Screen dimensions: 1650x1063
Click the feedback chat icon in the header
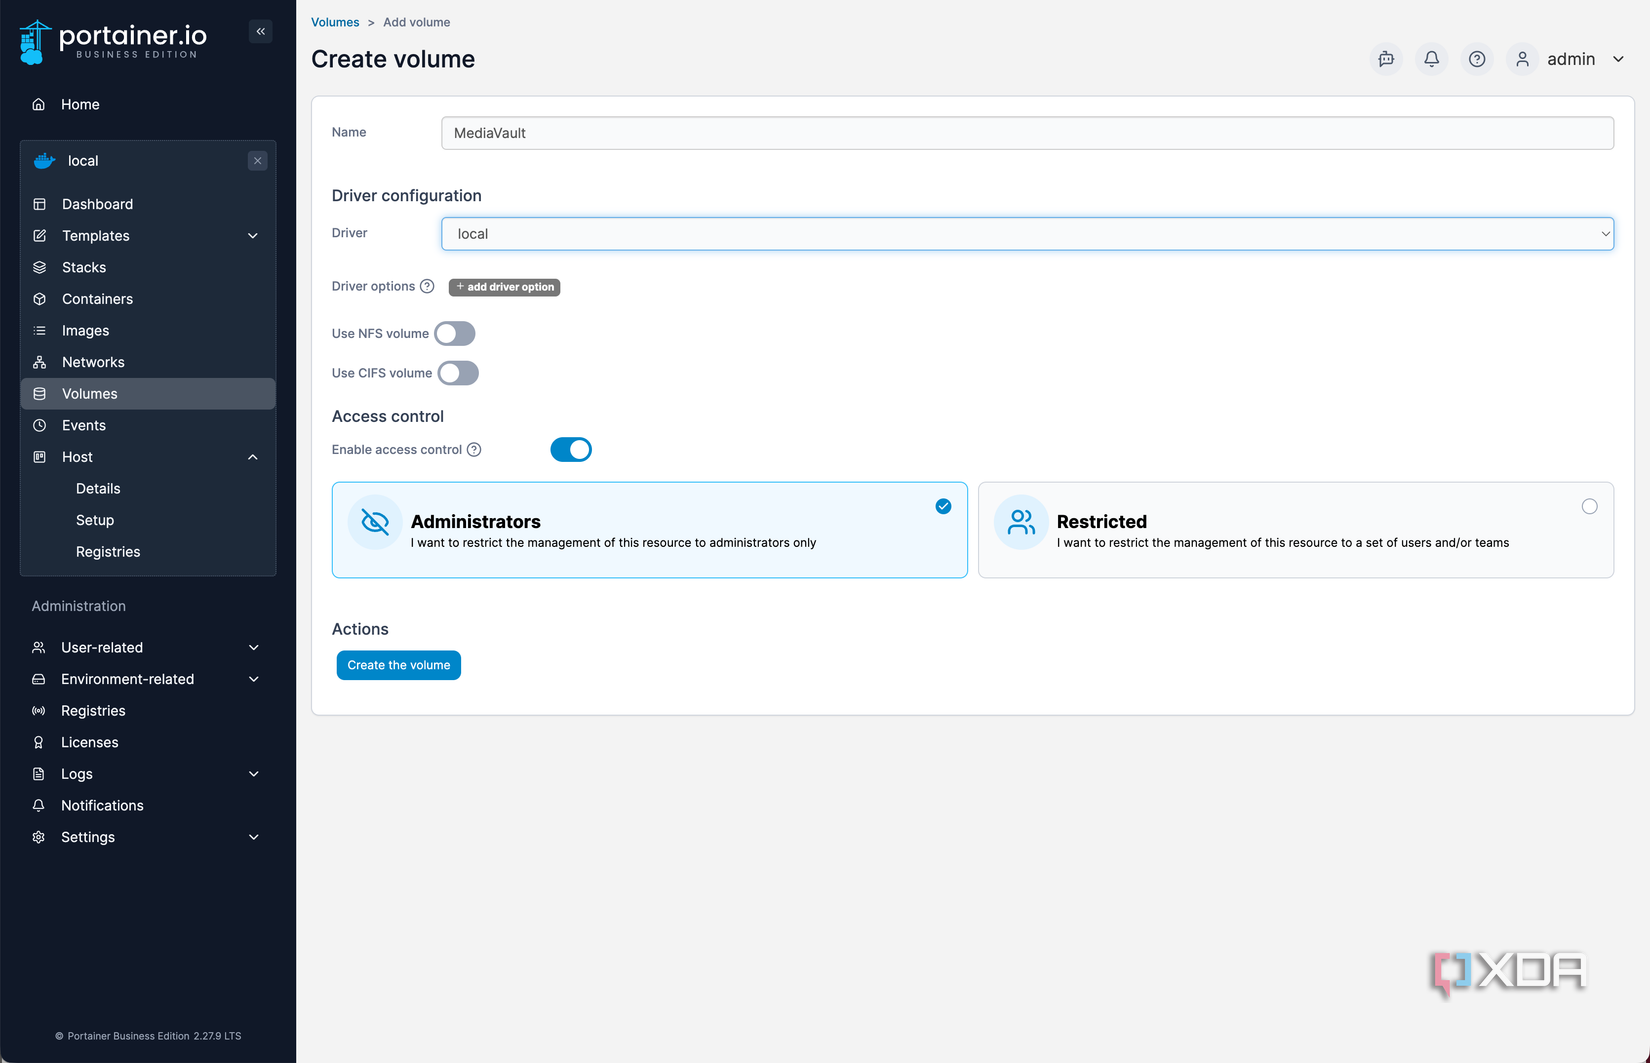(x=1386, y=59)
